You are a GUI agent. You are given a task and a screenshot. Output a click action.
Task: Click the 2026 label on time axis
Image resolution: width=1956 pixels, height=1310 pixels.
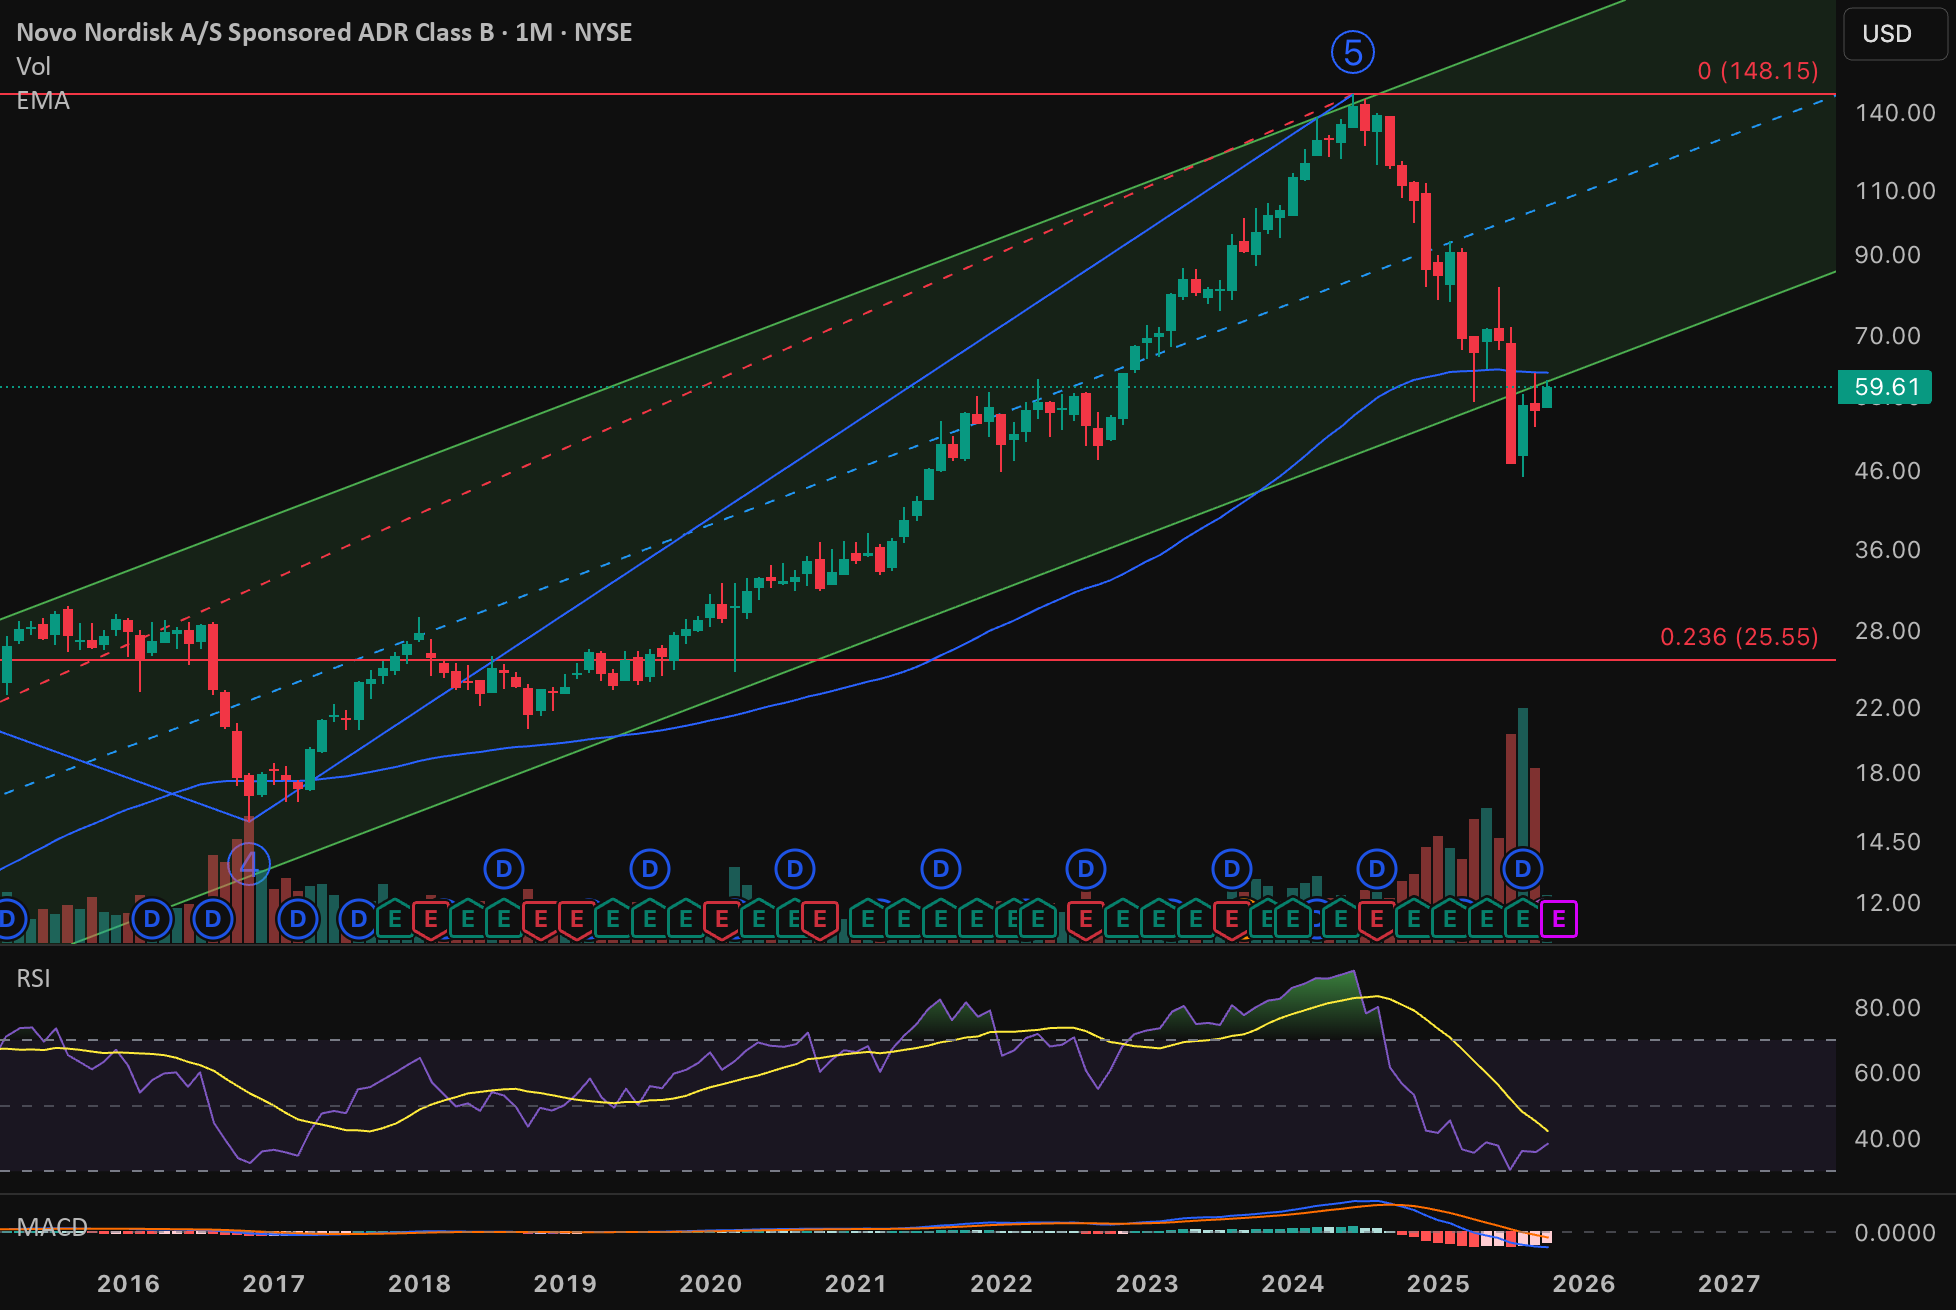pos(1584,1284)
